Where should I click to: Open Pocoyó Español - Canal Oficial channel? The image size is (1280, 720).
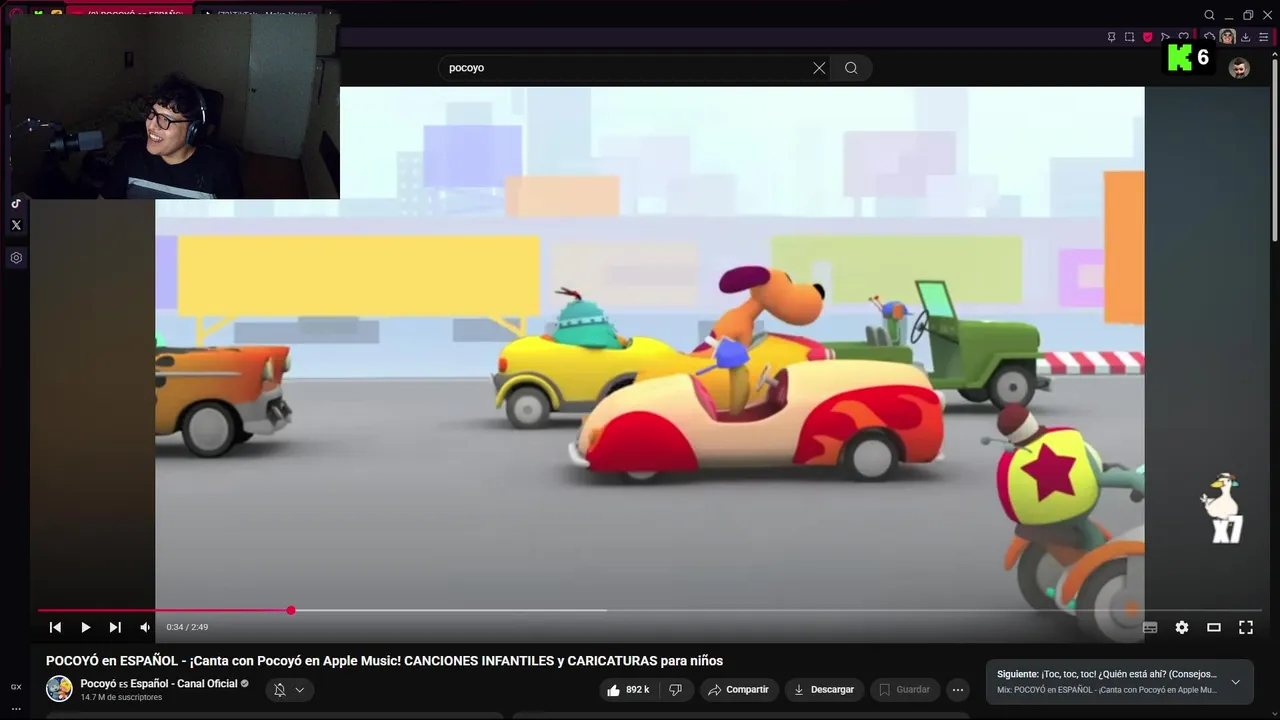click(x=159, y=684)
